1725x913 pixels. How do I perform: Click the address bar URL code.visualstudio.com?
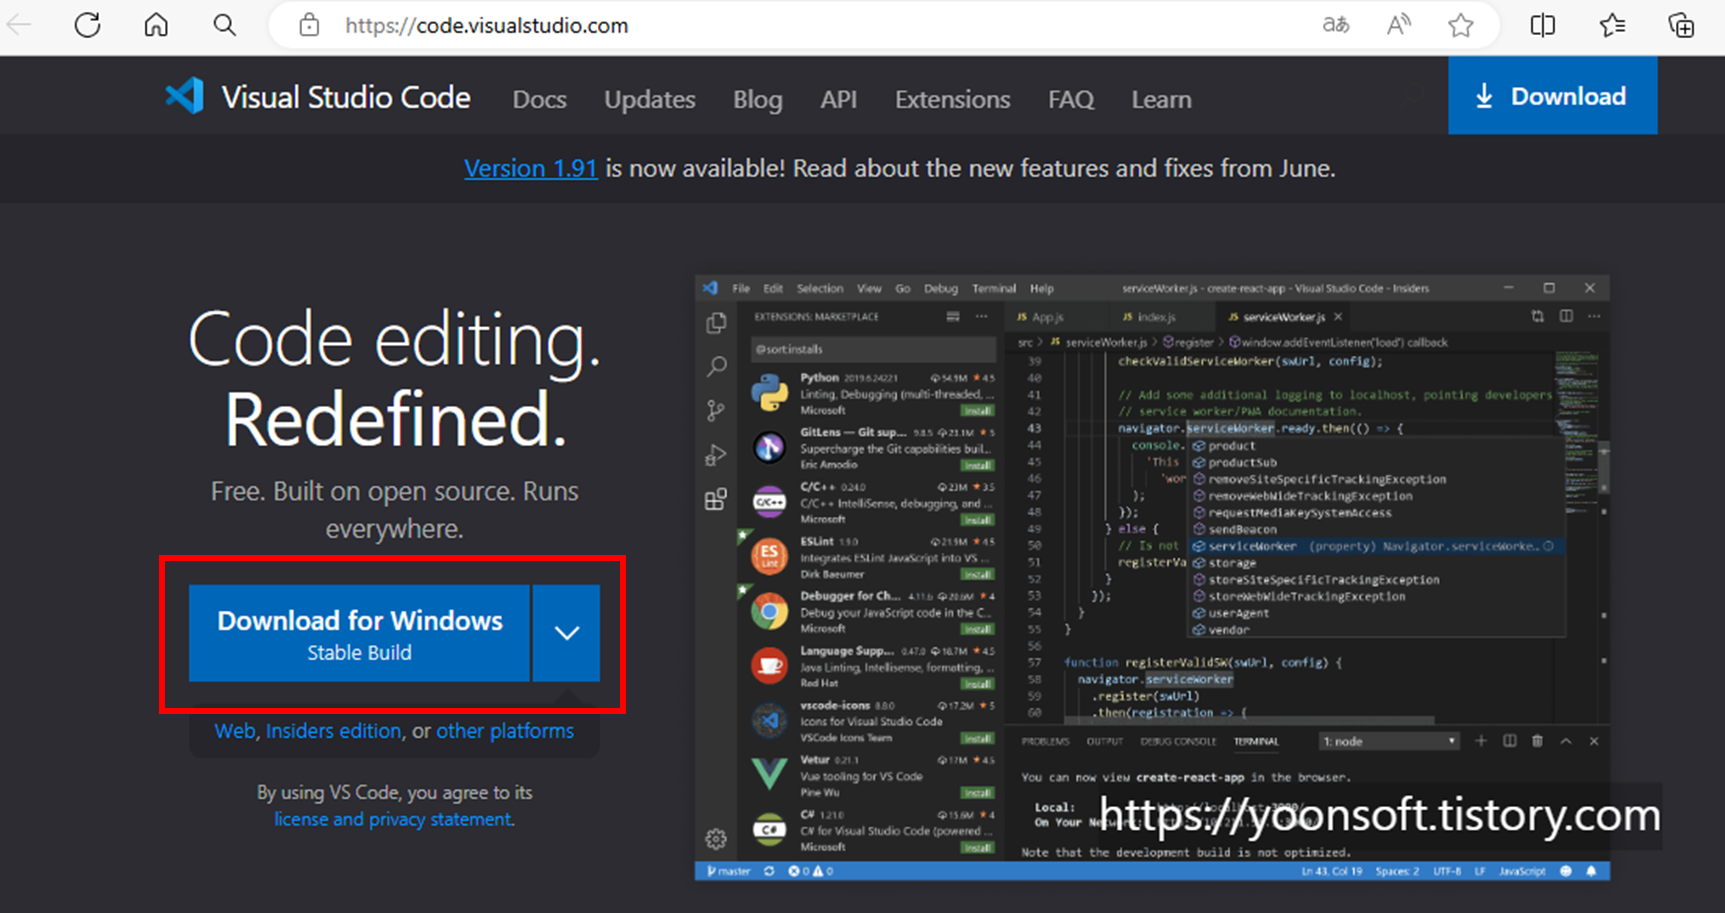pyautogui.click(x=487, y=26)
